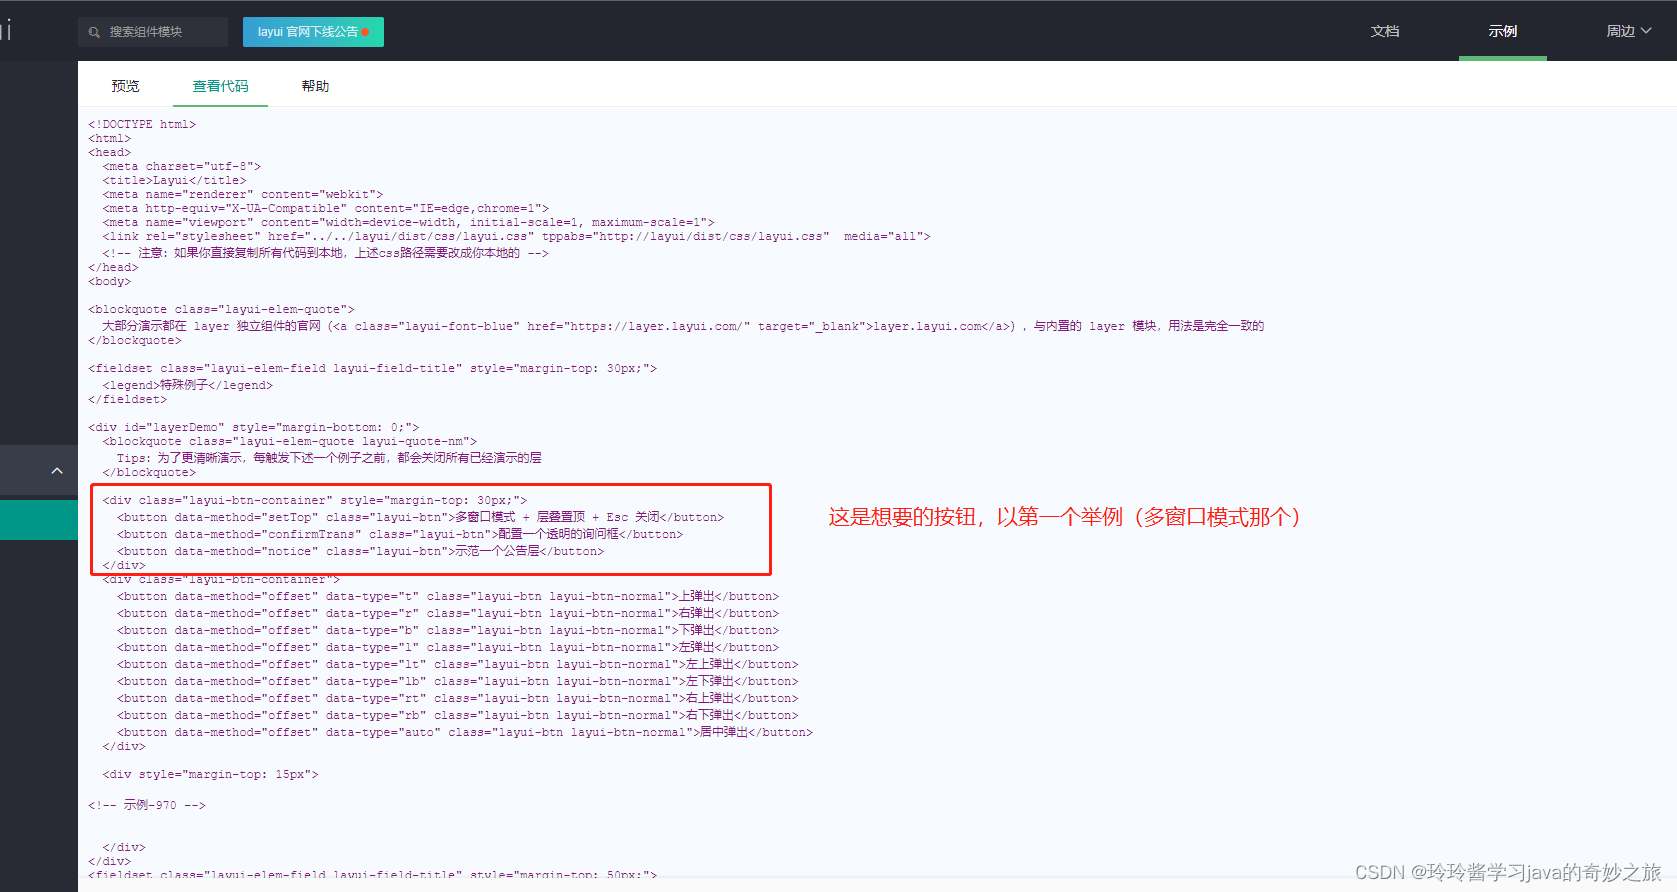Click the 注意 css路径 comment line
The height and width of the screenshot is (892, 1677).
pyautogui.click(x=325, y=253)
